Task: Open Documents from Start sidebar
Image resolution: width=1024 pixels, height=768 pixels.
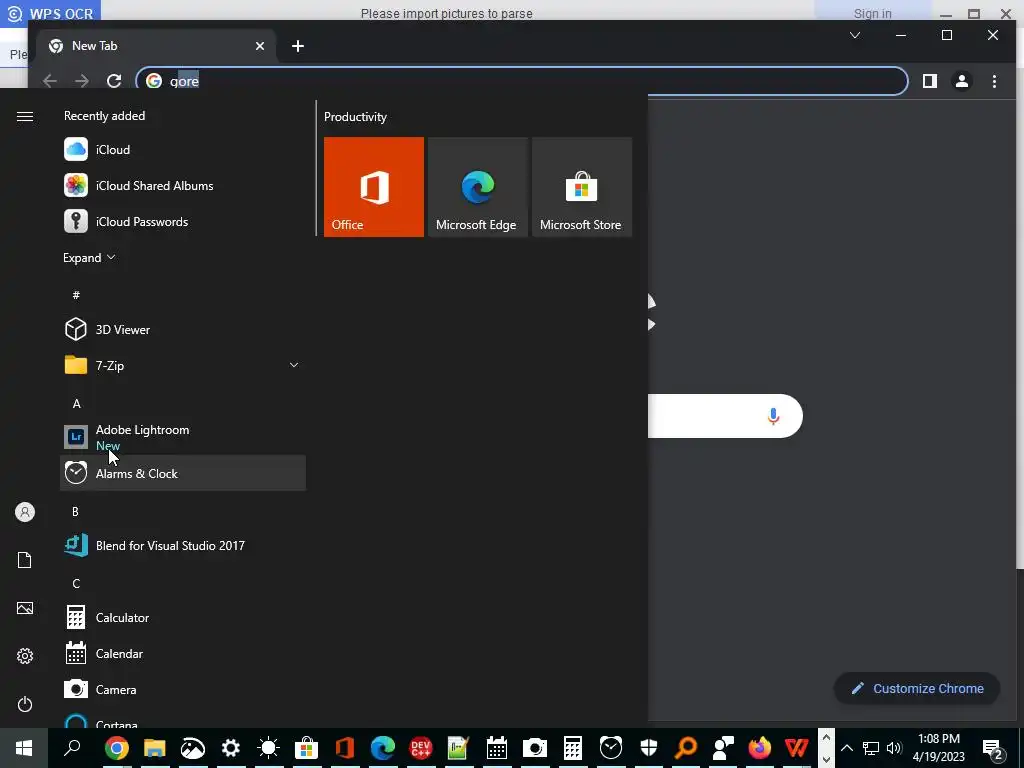Action: tap(25, 560)
